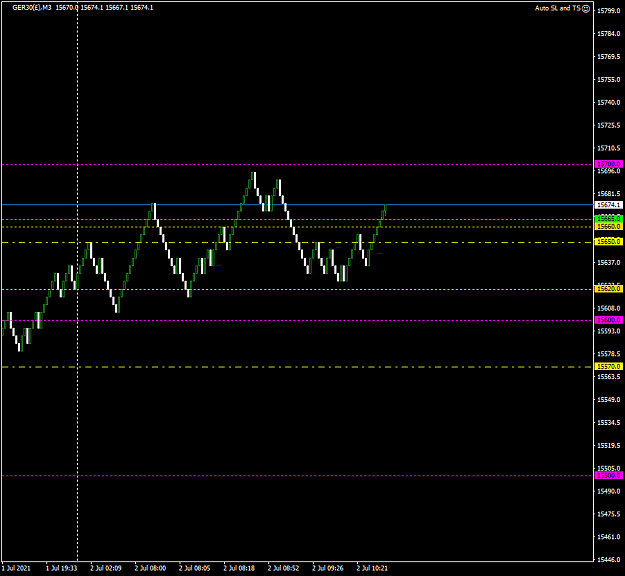Select the magenta 15500.0 price label
The height and width of the screenshot is (576, 625).
tap(609, 476)
